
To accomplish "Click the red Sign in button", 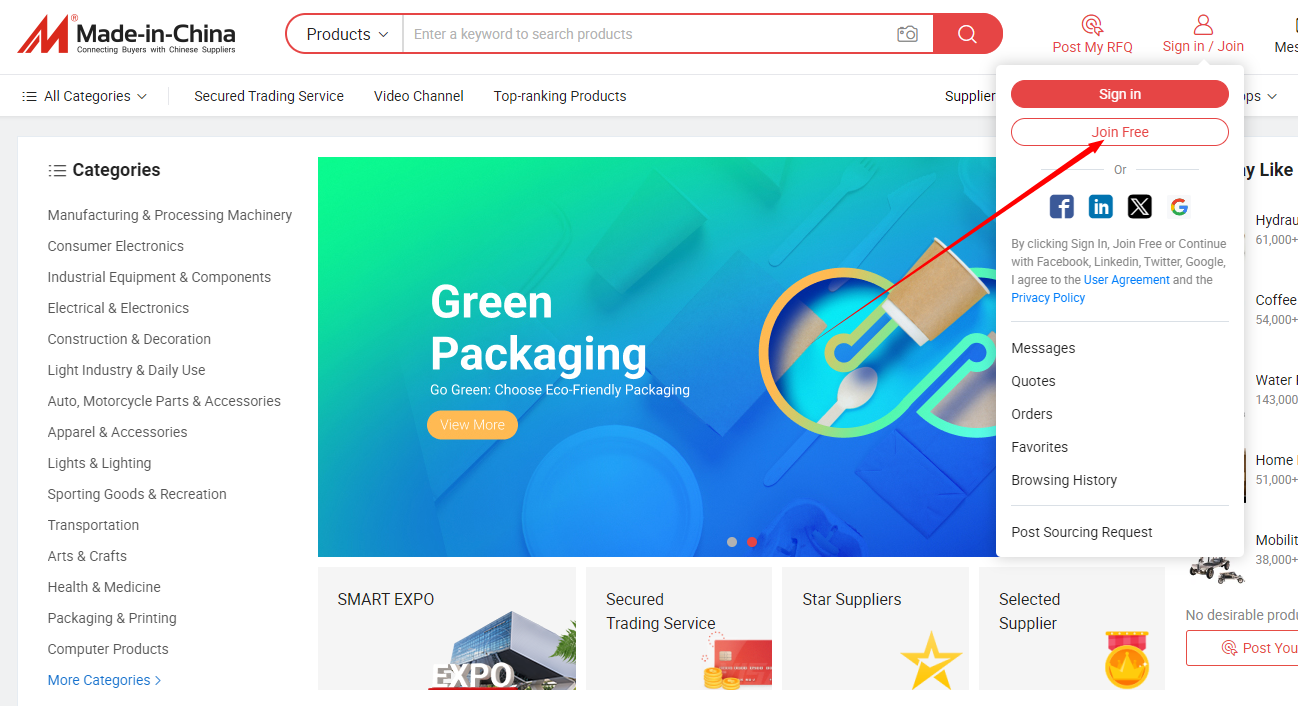I will [1120, 94].
